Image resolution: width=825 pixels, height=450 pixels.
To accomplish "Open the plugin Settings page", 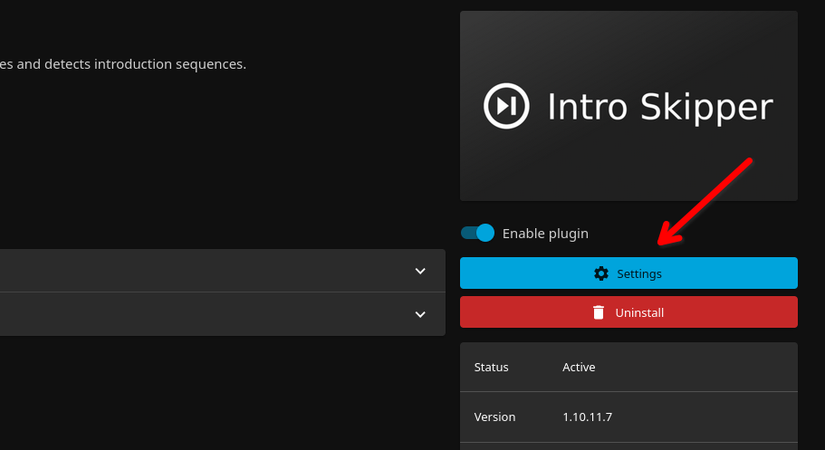I will 628,273.
